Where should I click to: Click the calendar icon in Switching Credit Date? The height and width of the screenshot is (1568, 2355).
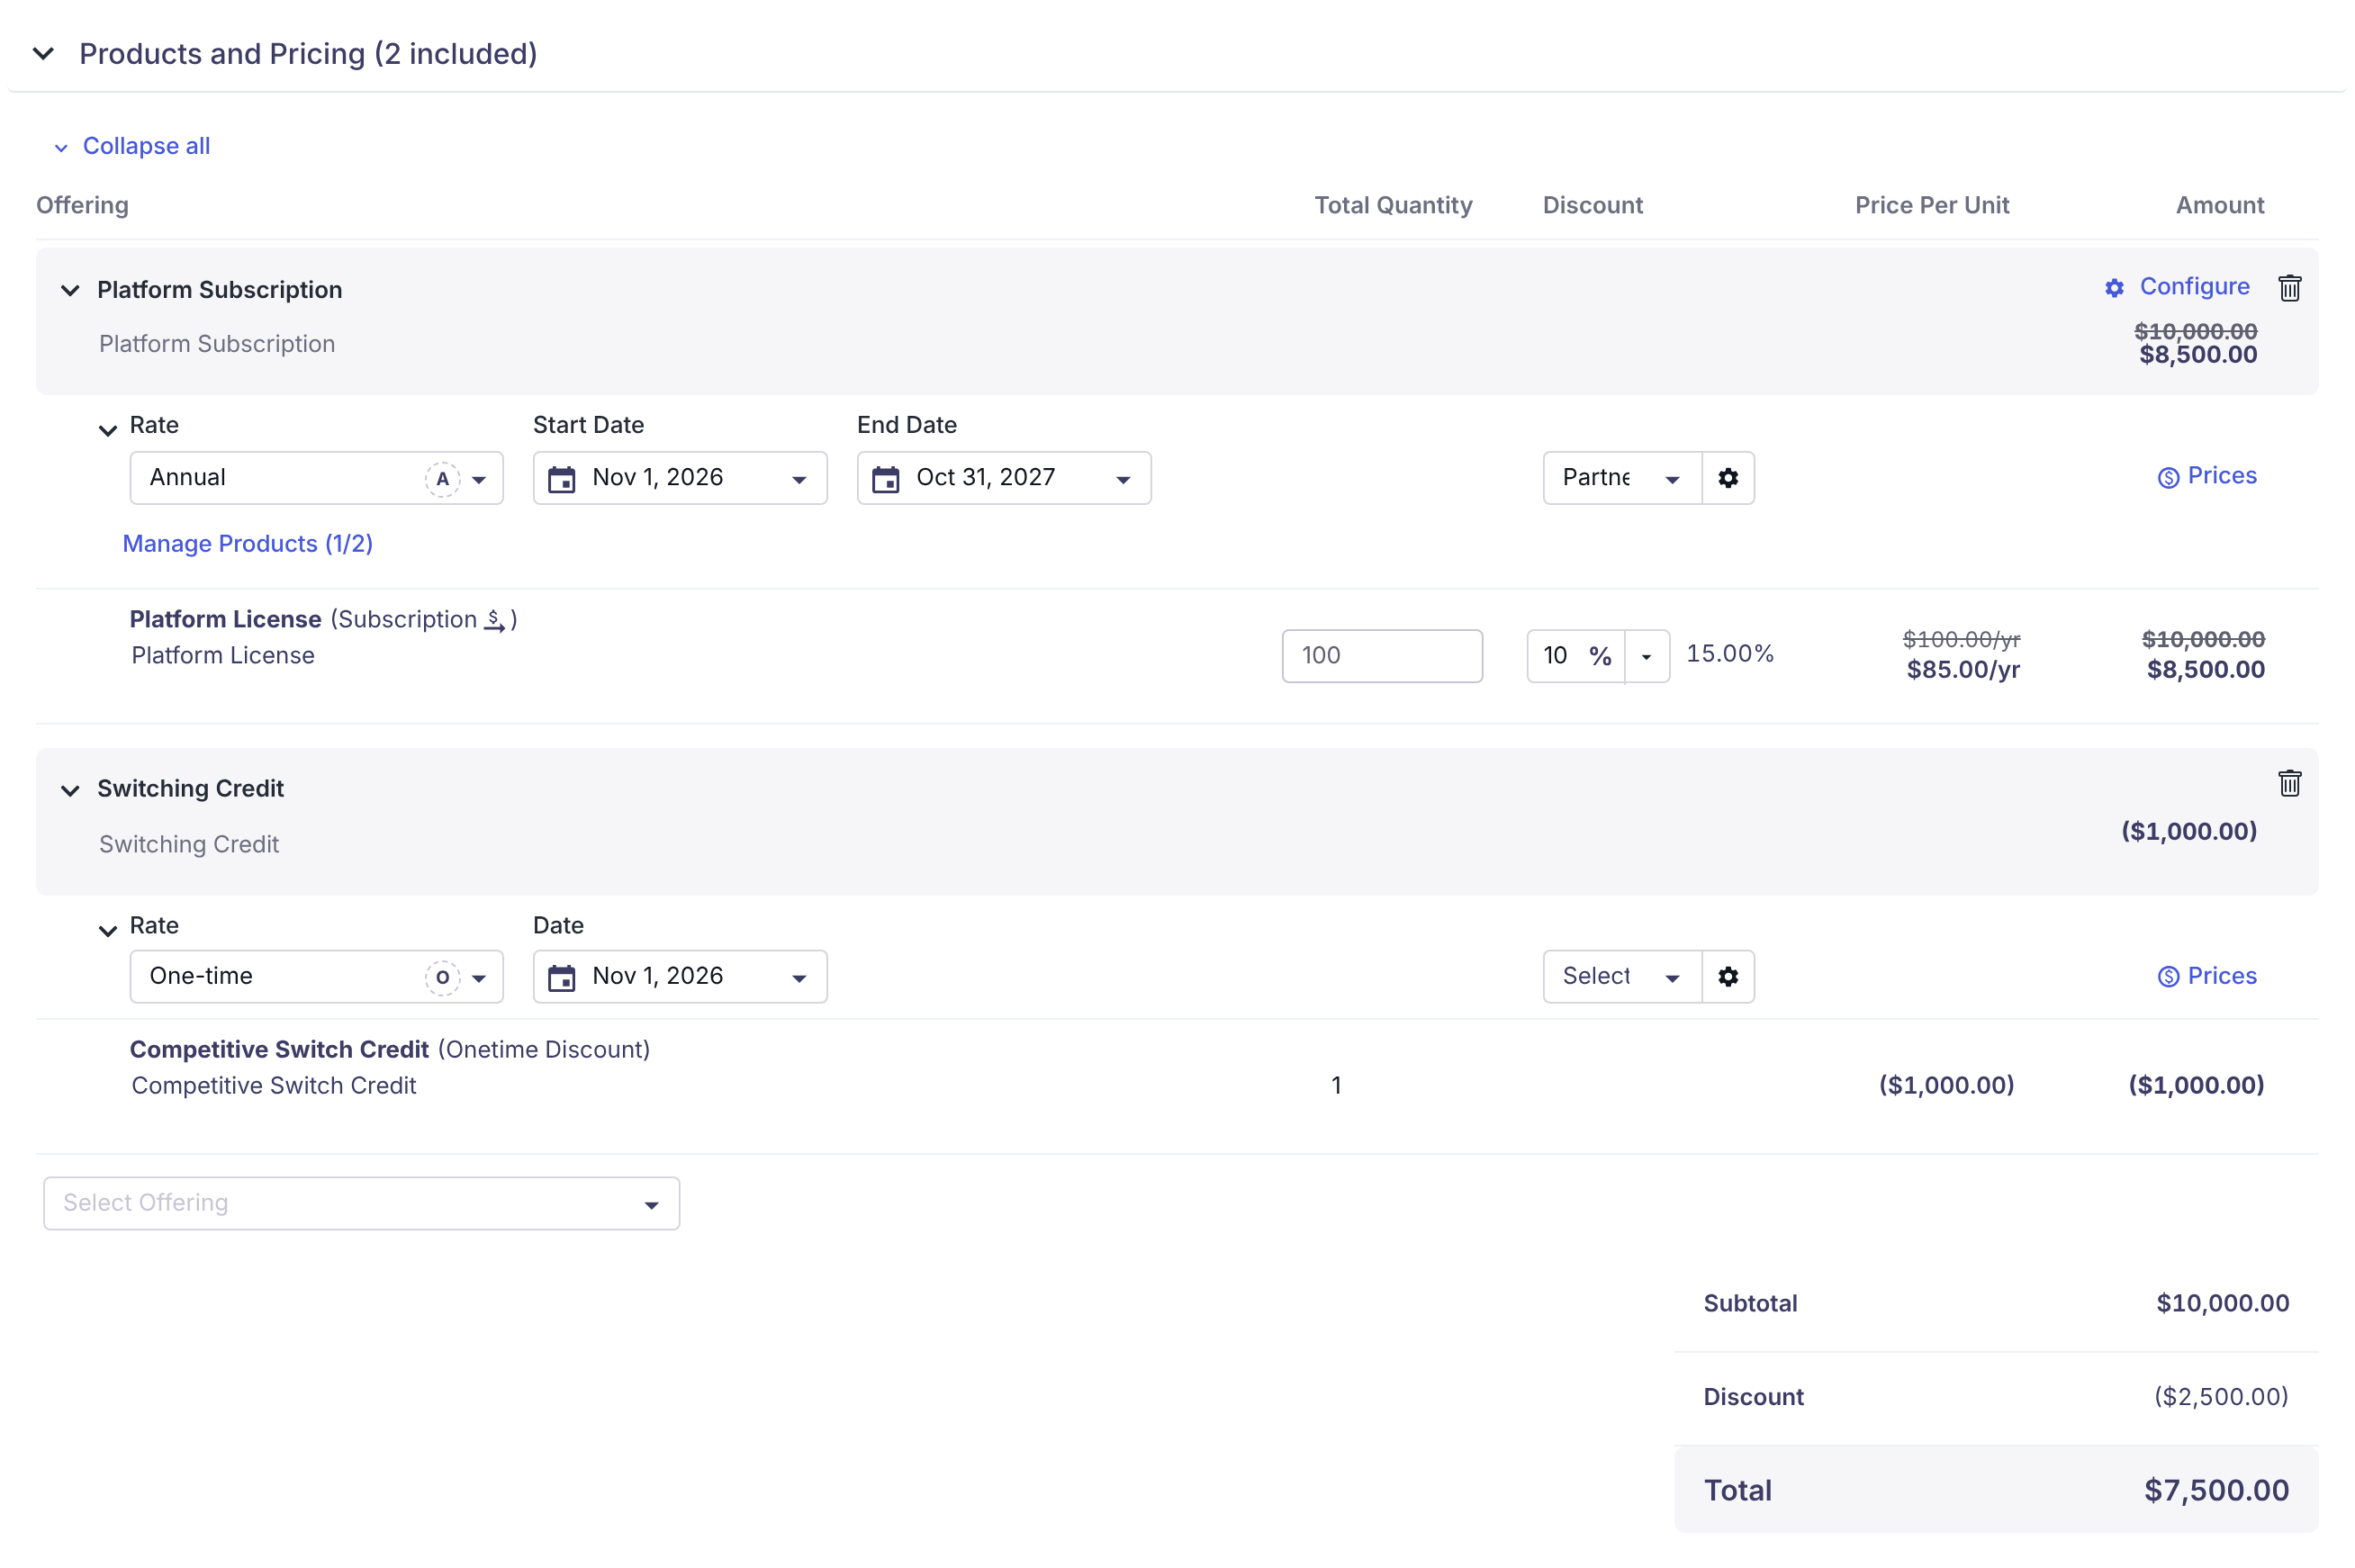[x=562, y=978]
